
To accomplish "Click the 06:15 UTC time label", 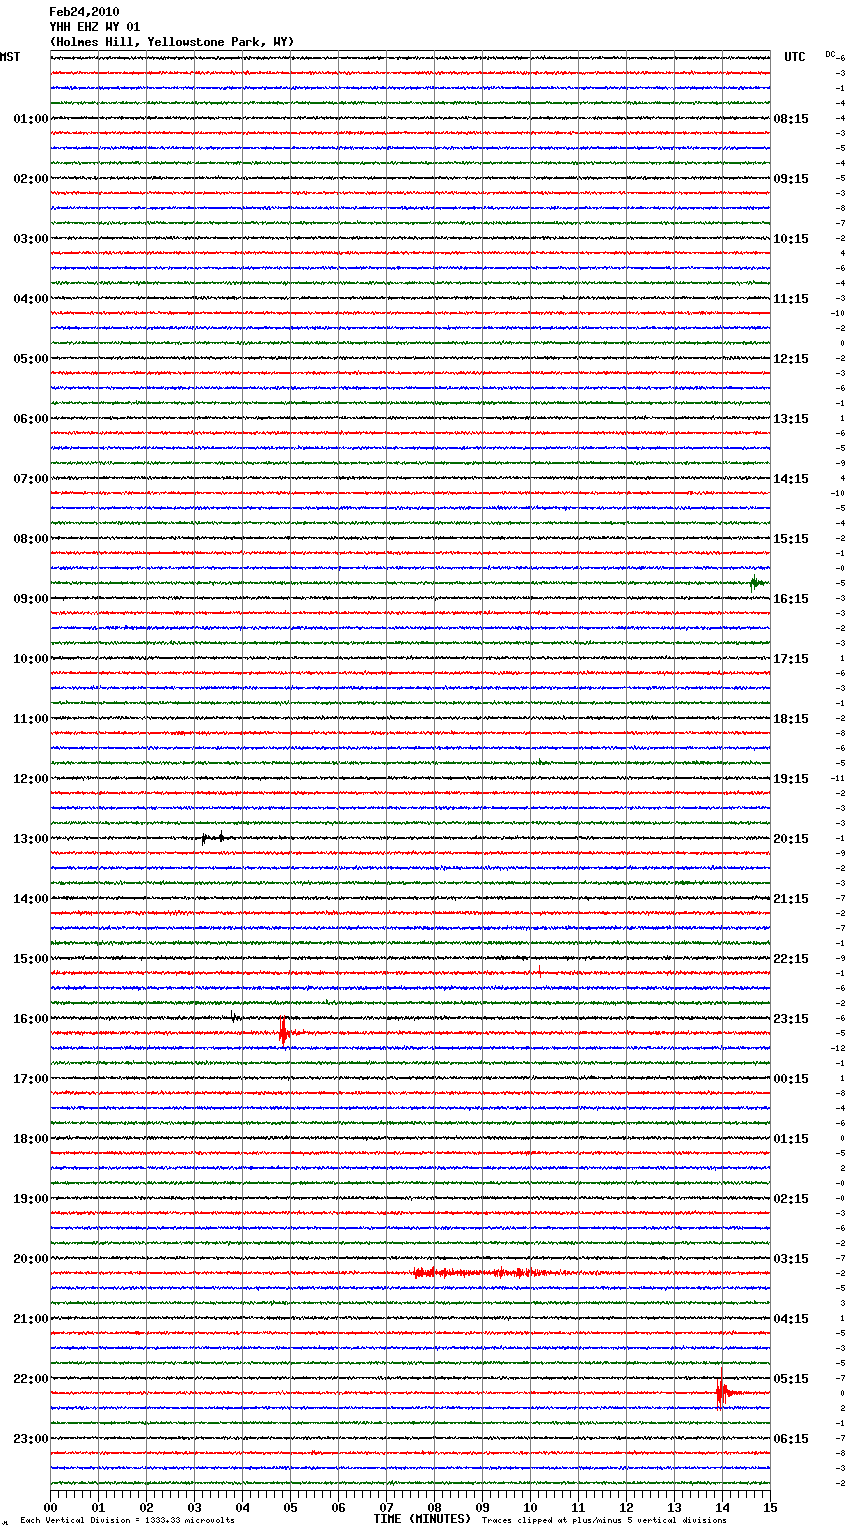I will (x=791, y=1439).
